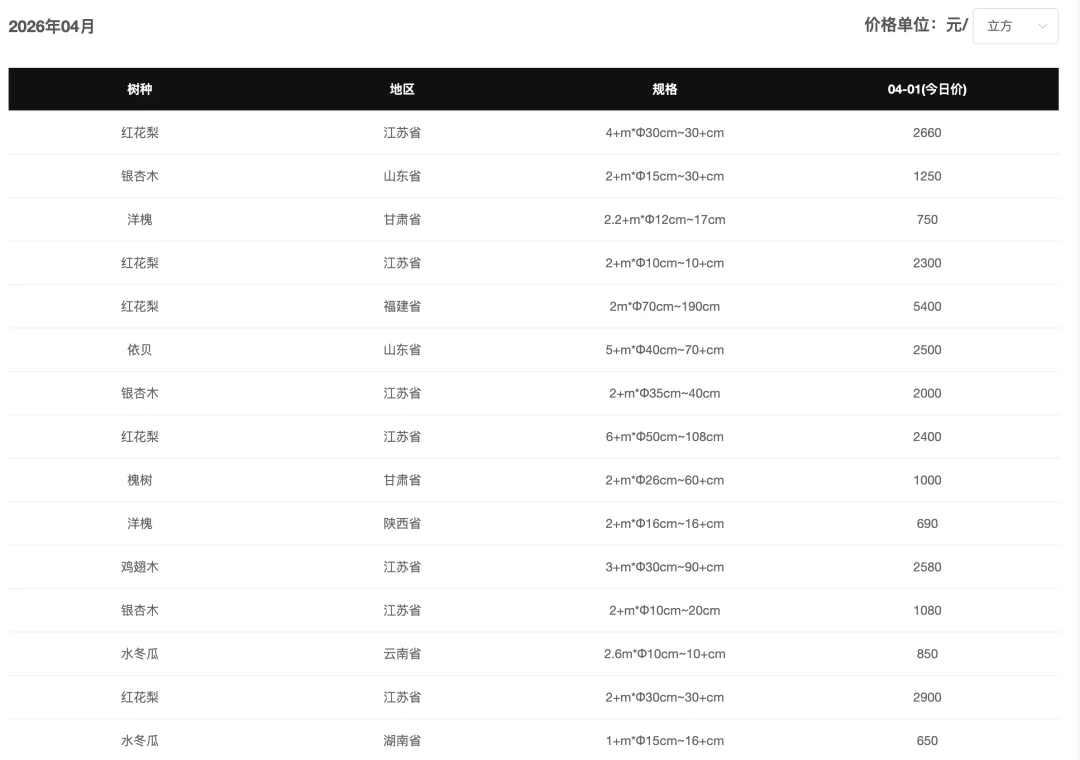This screenshot has height=760, width=1080.
Task: Click 云南省 region cell
Action: [402, 653]
